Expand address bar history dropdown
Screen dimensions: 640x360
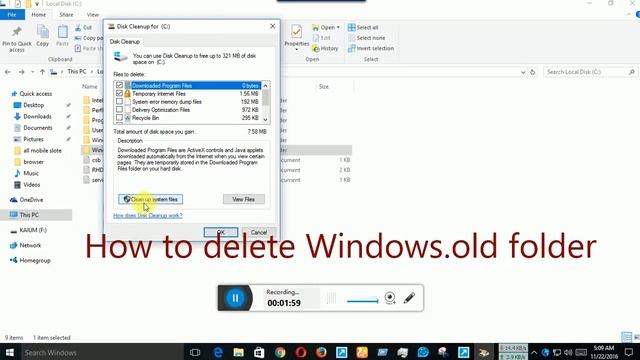pyautogui.click(x=523, y=72)
